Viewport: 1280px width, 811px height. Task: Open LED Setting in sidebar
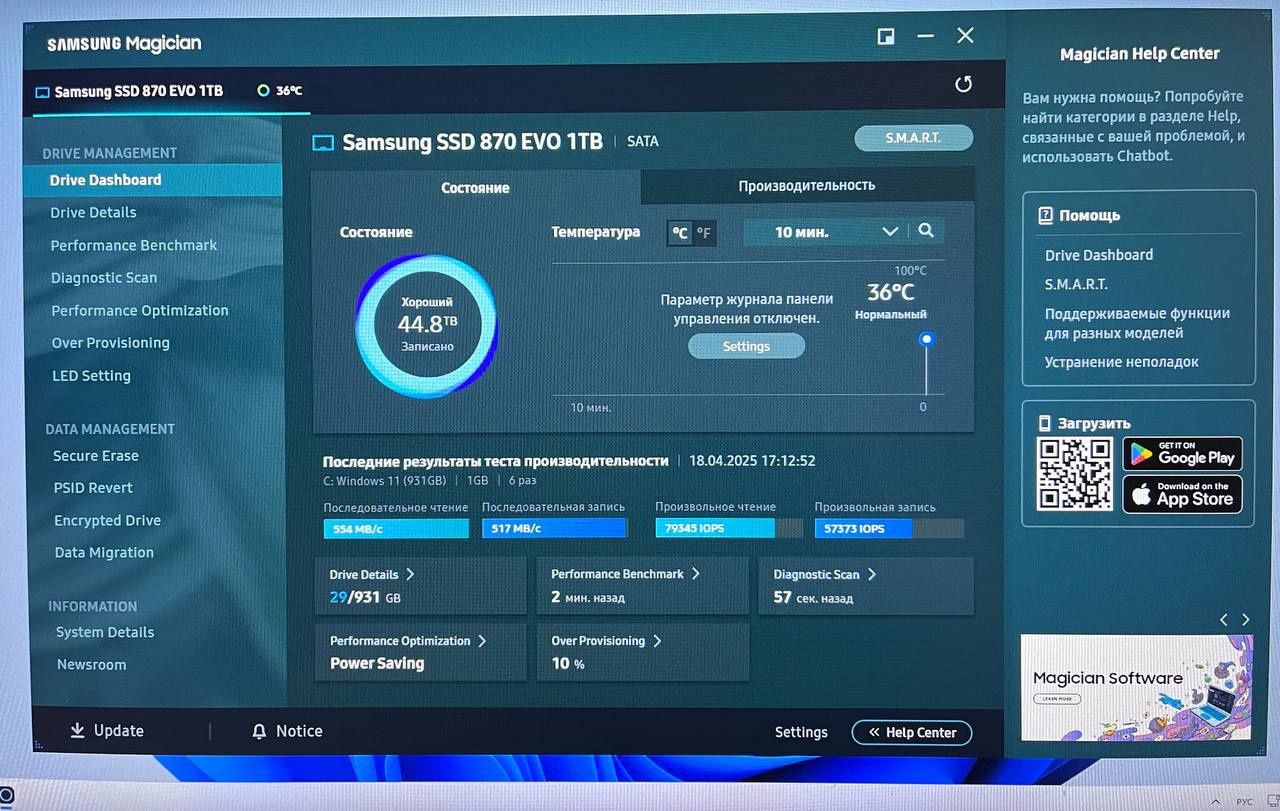click(91, 376)
